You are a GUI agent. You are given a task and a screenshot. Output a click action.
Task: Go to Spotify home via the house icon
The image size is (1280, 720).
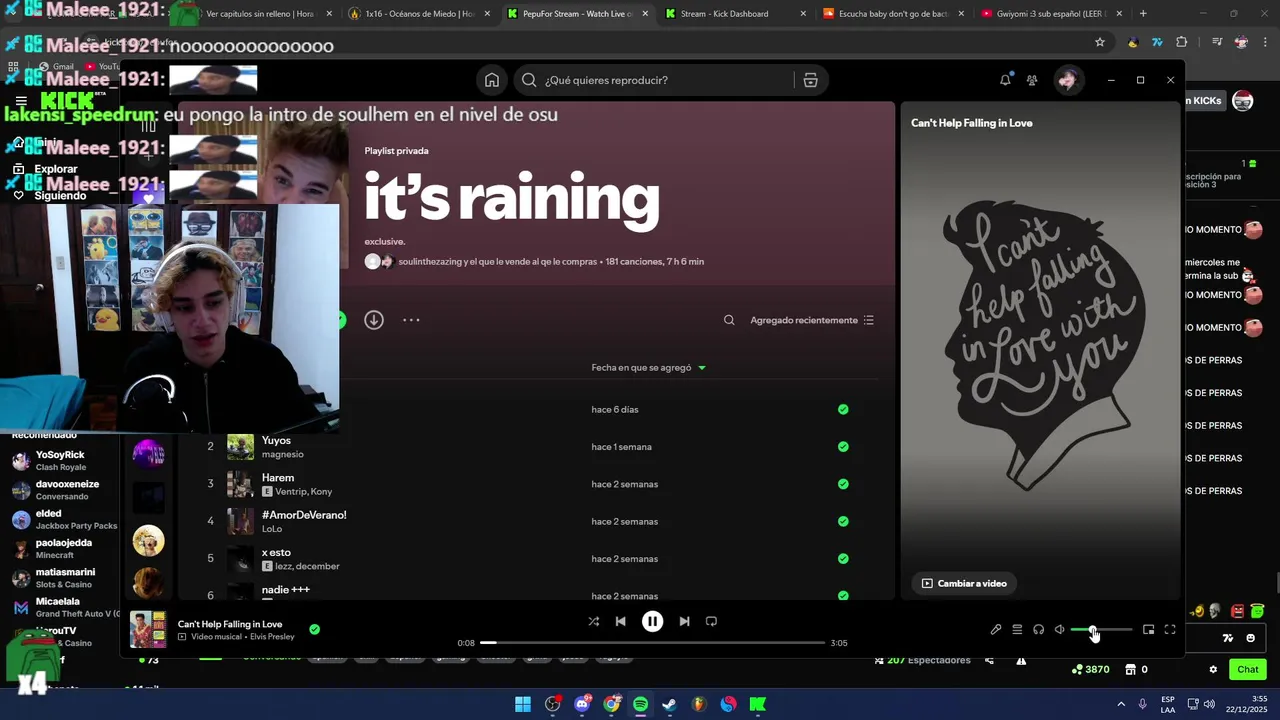[492, 80]
